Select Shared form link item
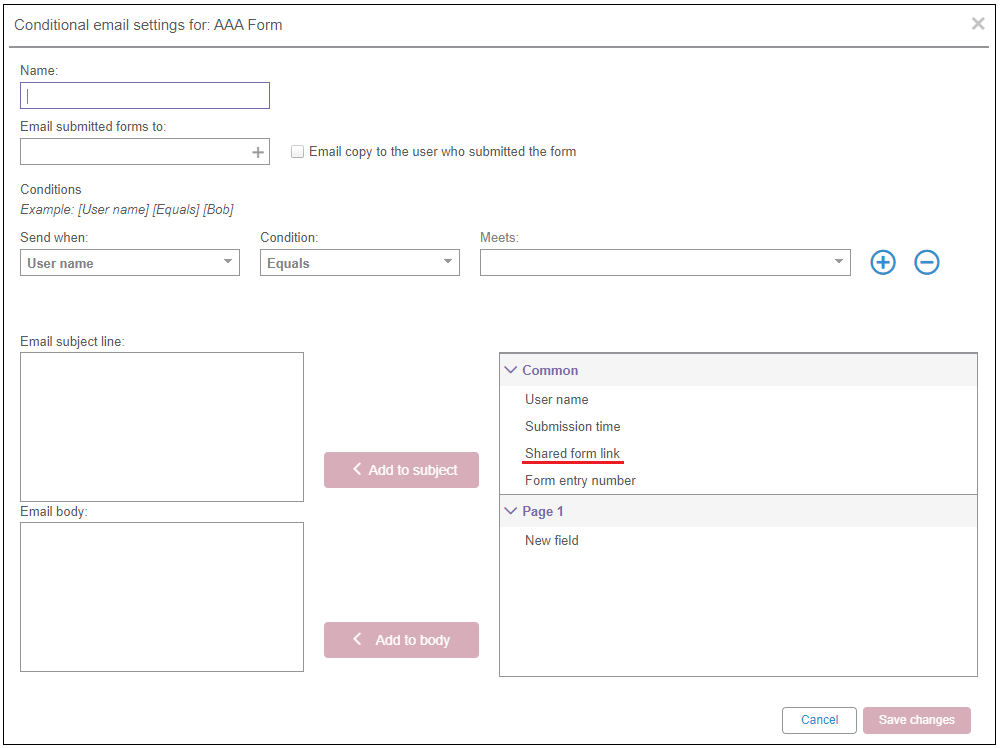 (x=572, y=453)
